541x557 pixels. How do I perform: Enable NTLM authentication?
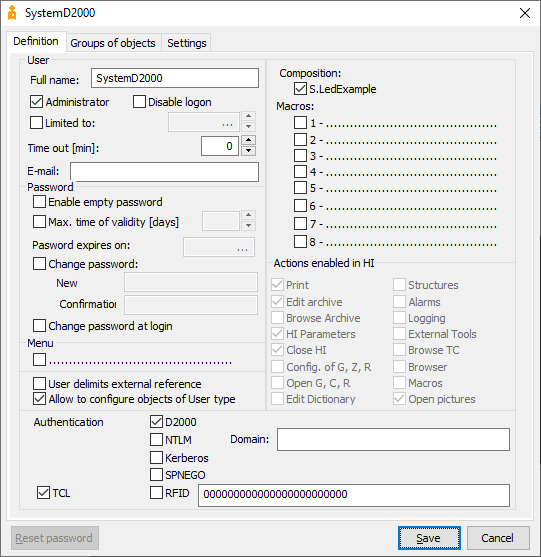click(x=156, y=439)
